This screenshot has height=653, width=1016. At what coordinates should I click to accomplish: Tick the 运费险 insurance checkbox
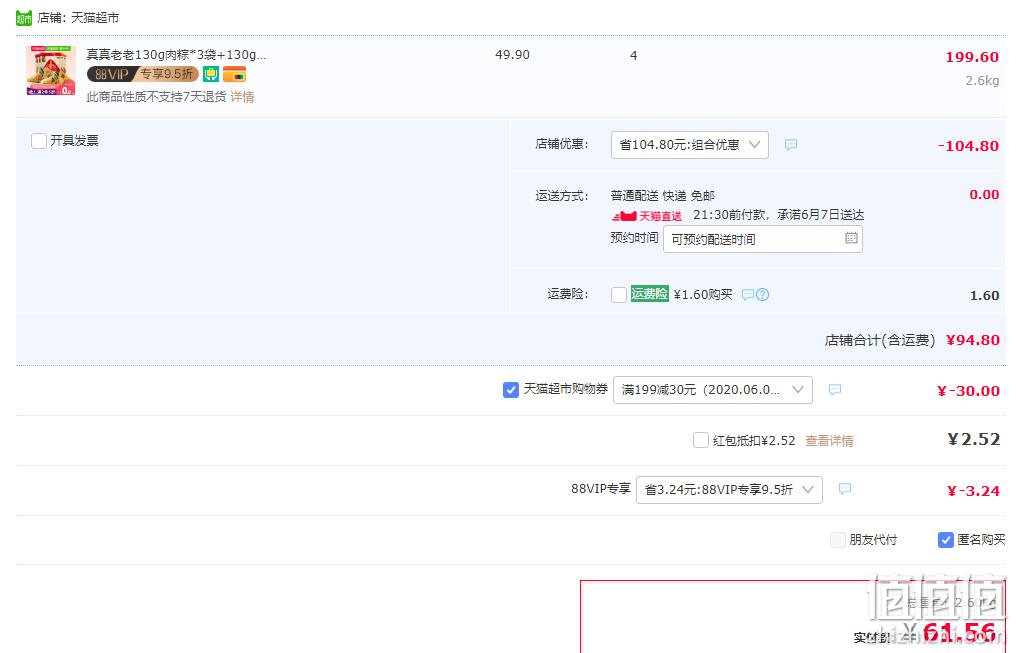619,295
